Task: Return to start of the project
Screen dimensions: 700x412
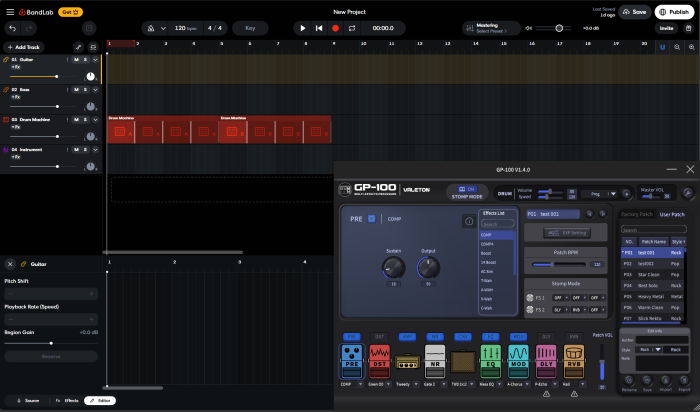Action: point(319,28)
